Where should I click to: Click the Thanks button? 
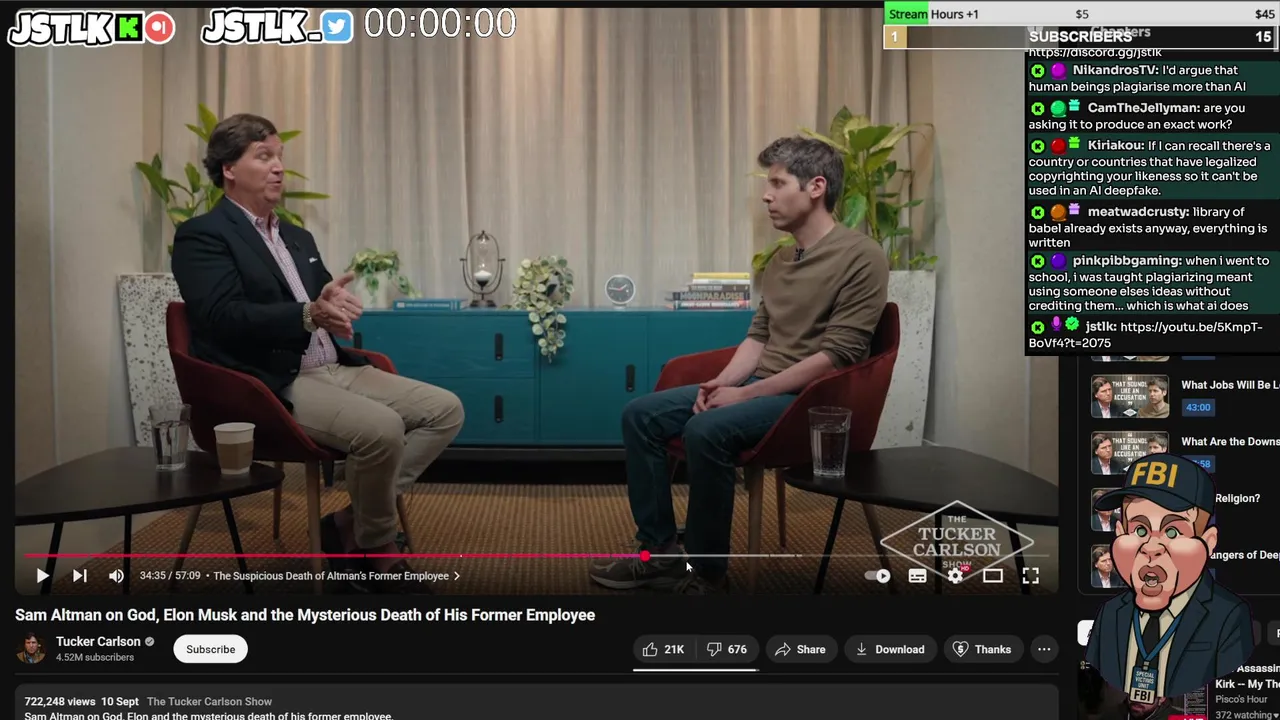pyautogui.click(x=982, y=650)
